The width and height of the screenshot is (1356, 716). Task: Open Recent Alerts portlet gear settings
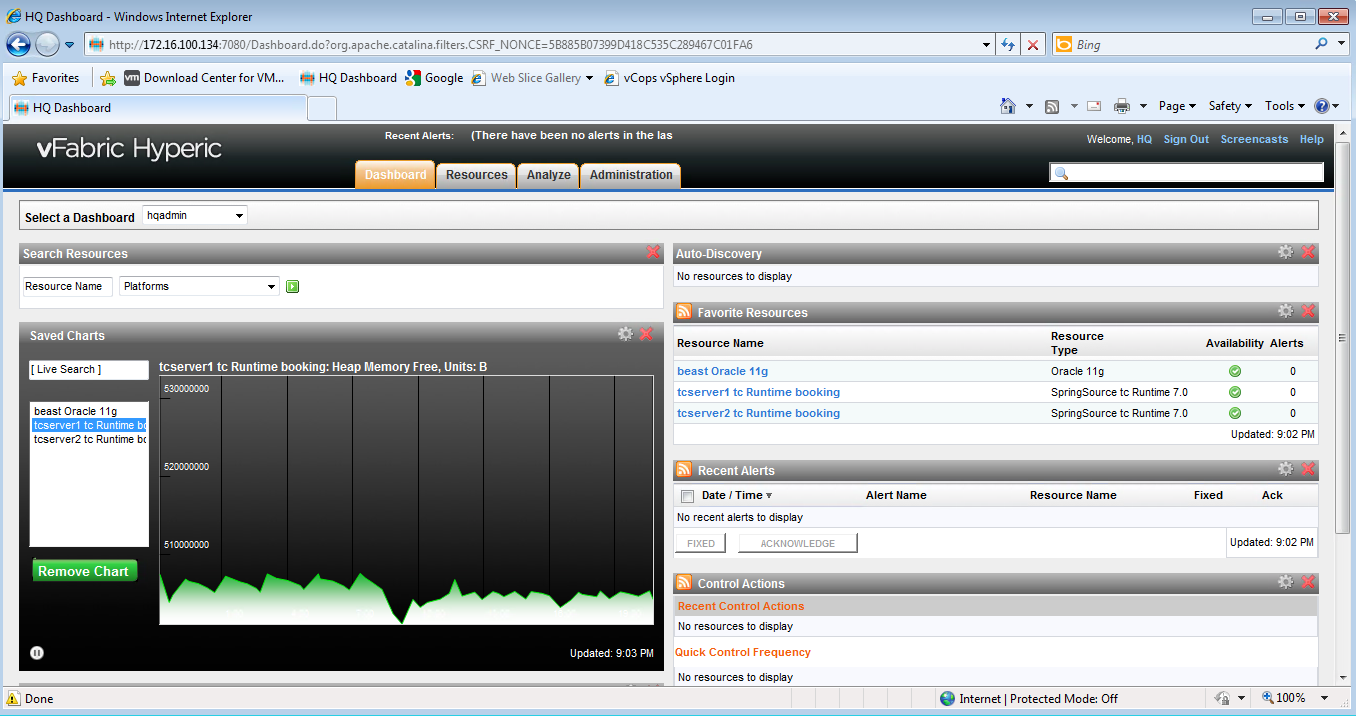[x=1285, y=469]
